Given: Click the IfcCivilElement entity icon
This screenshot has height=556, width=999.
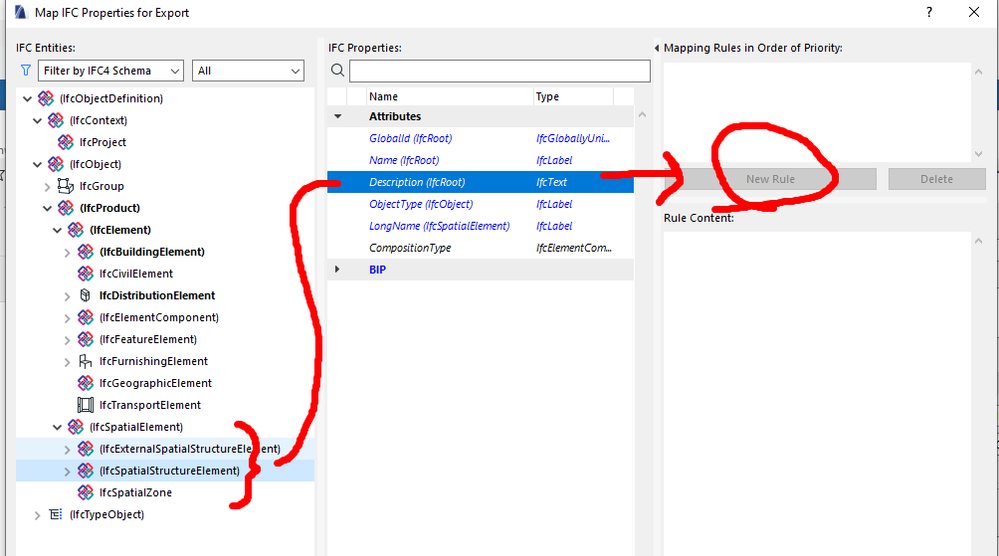Looking at the screenshot, I should pyautogui.click(x=85, y=273).
